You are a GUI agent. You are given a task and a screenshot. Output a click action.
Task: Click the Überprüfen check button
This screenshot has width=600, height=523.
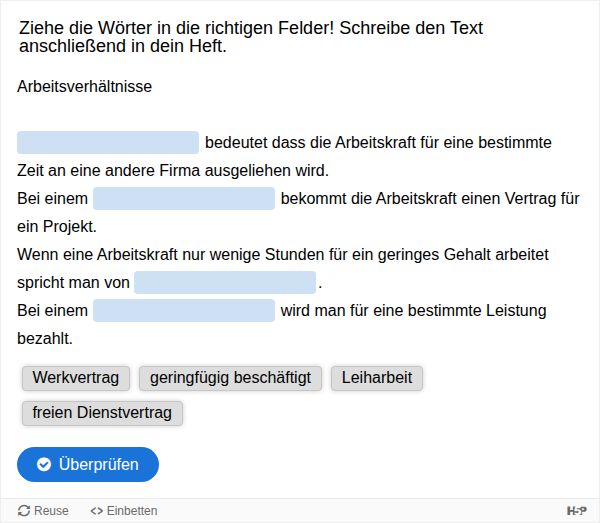point(88,464)
